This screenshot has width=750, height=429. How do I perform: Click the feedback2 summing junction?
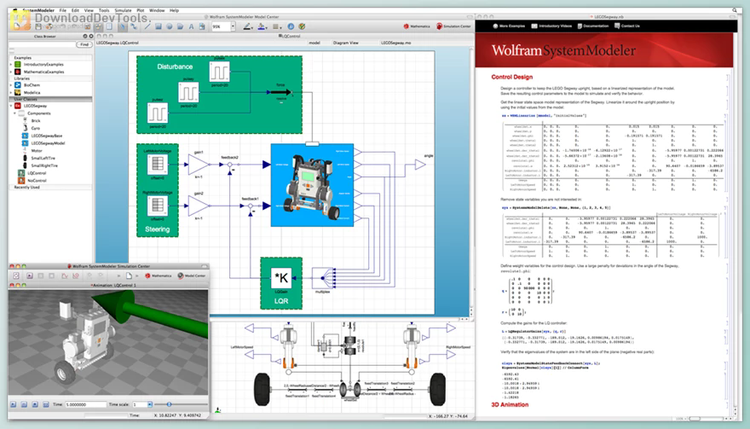pyautogui.click(x=230, y=165)
